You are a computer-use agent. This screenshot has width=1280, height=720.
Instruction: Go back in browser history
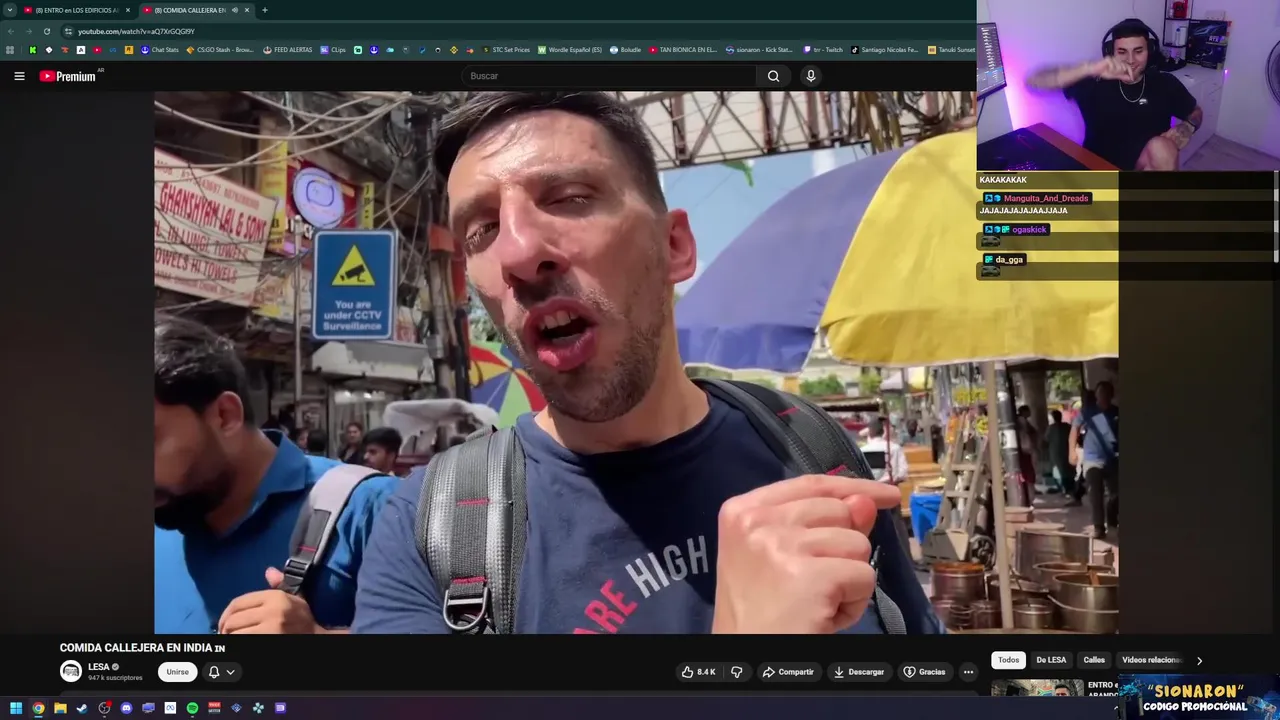click(10, 31)
